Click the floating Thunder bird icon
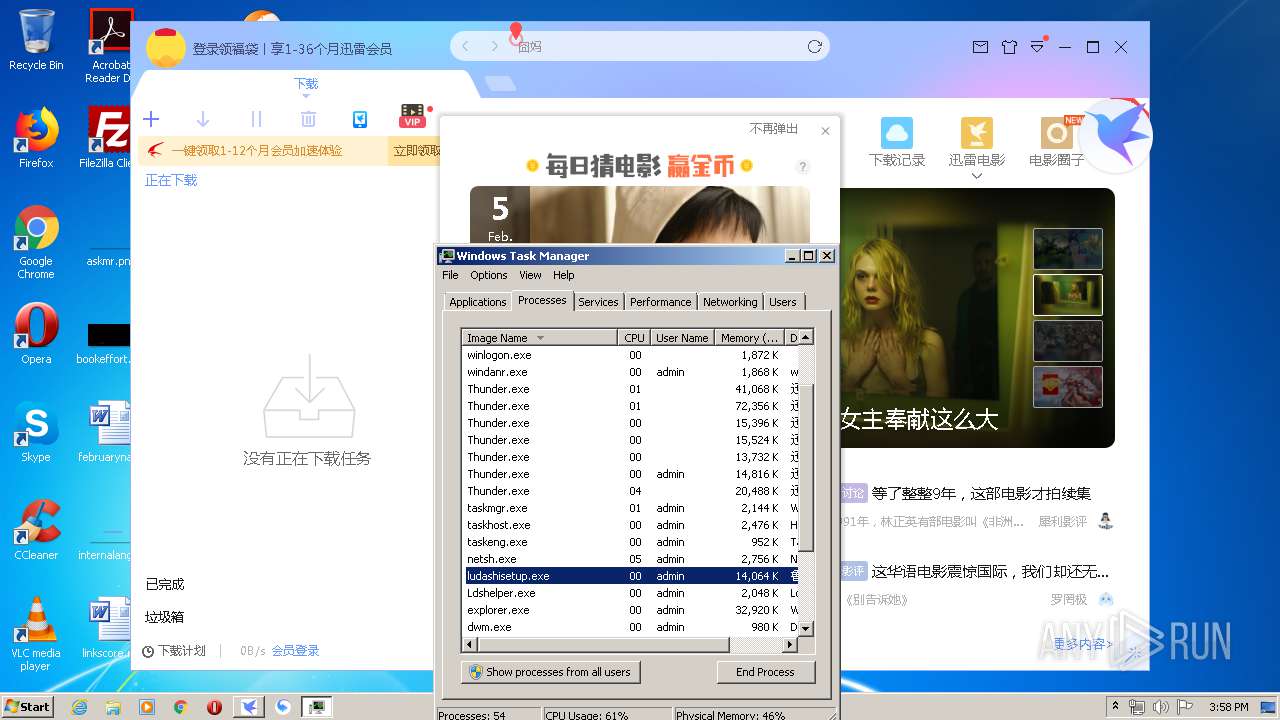Image resolution: width=1280 pixels, height=720 pixels. pos(1116,136)
